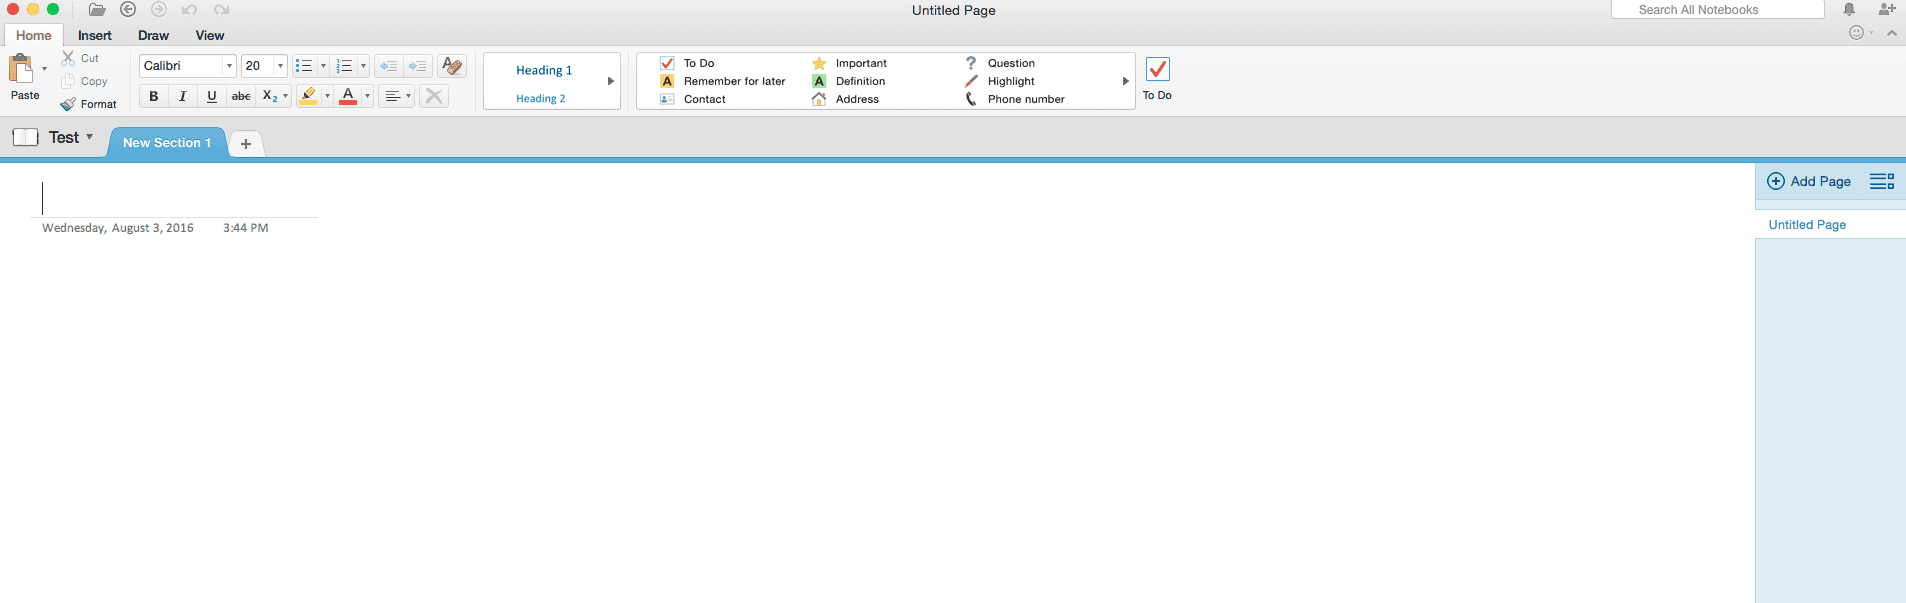The width and height of the screenshot is (1906, 603).
Task: Click the red font color button
Action: pos(348,96)
